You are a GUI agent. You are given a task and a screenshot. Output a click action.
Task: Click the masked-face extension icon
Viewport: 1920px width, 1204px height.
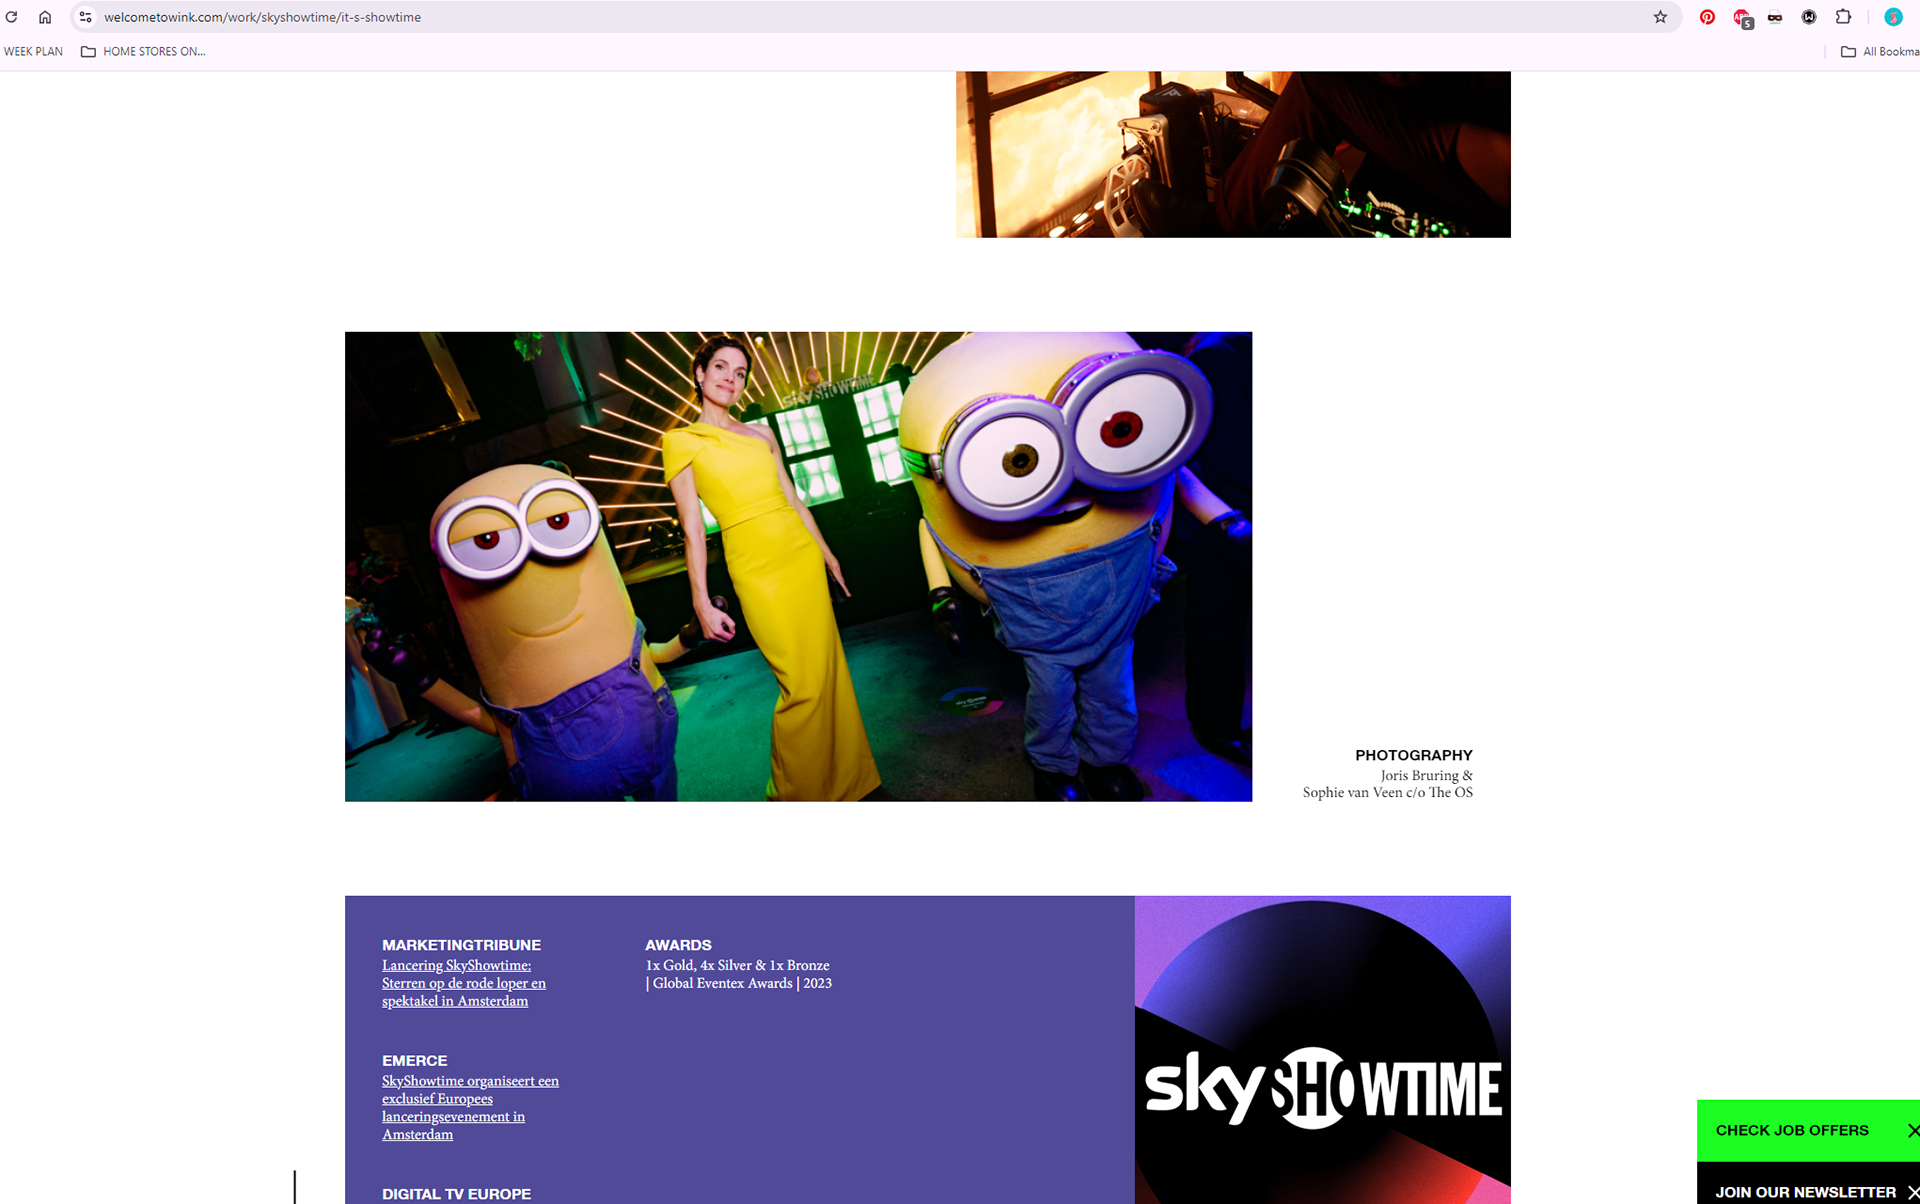(1775, 17)
